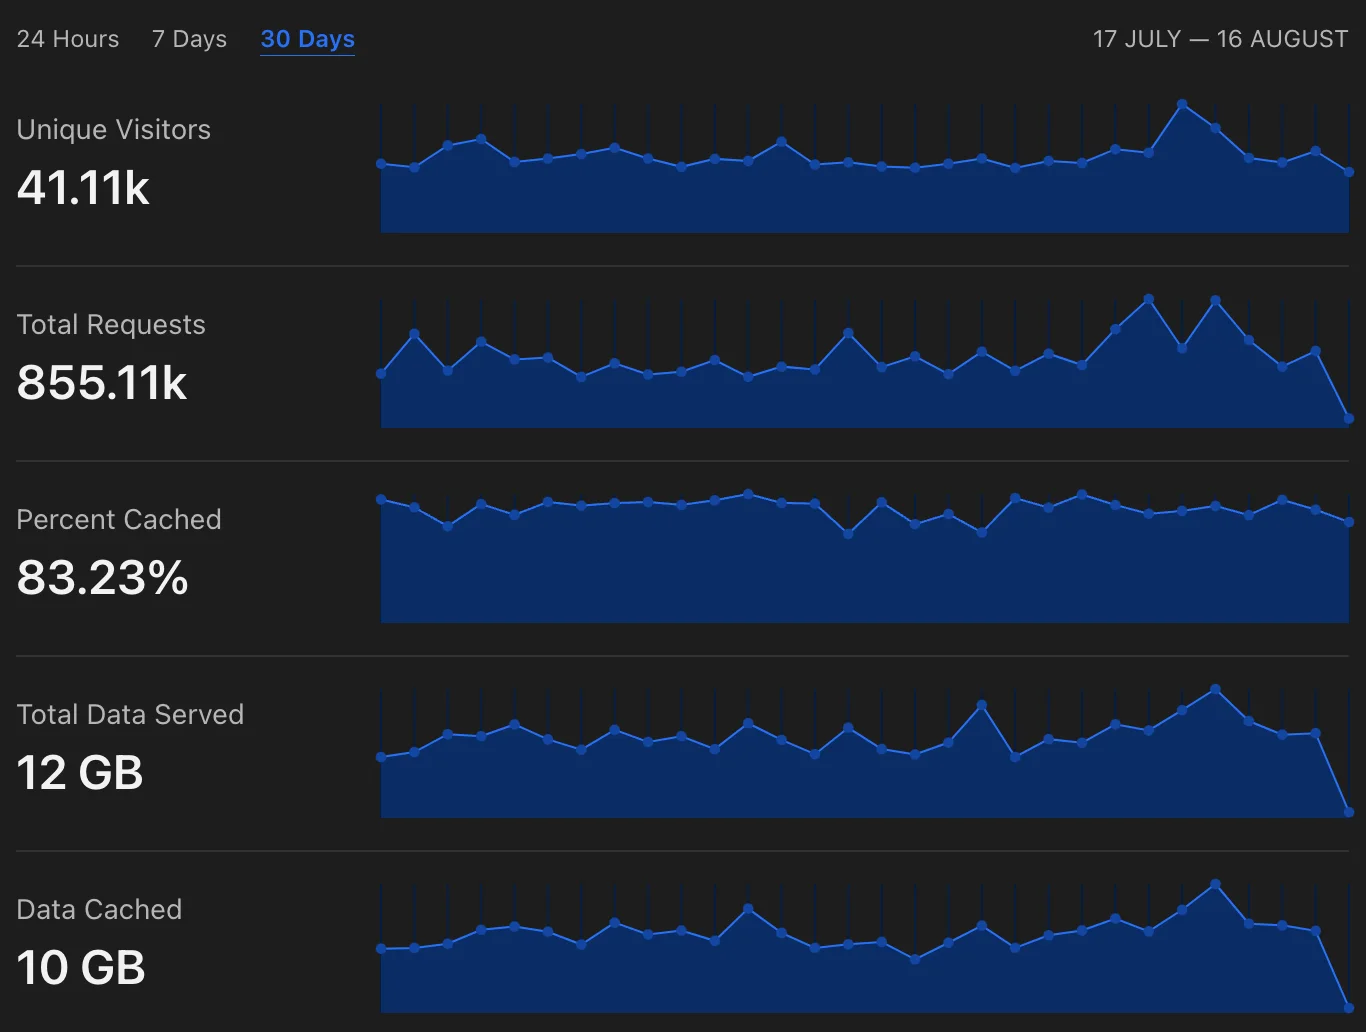Viewport: 1366px width, 1032px height.
Task: Click the Data Cached label
Action: tap(99, 909)
